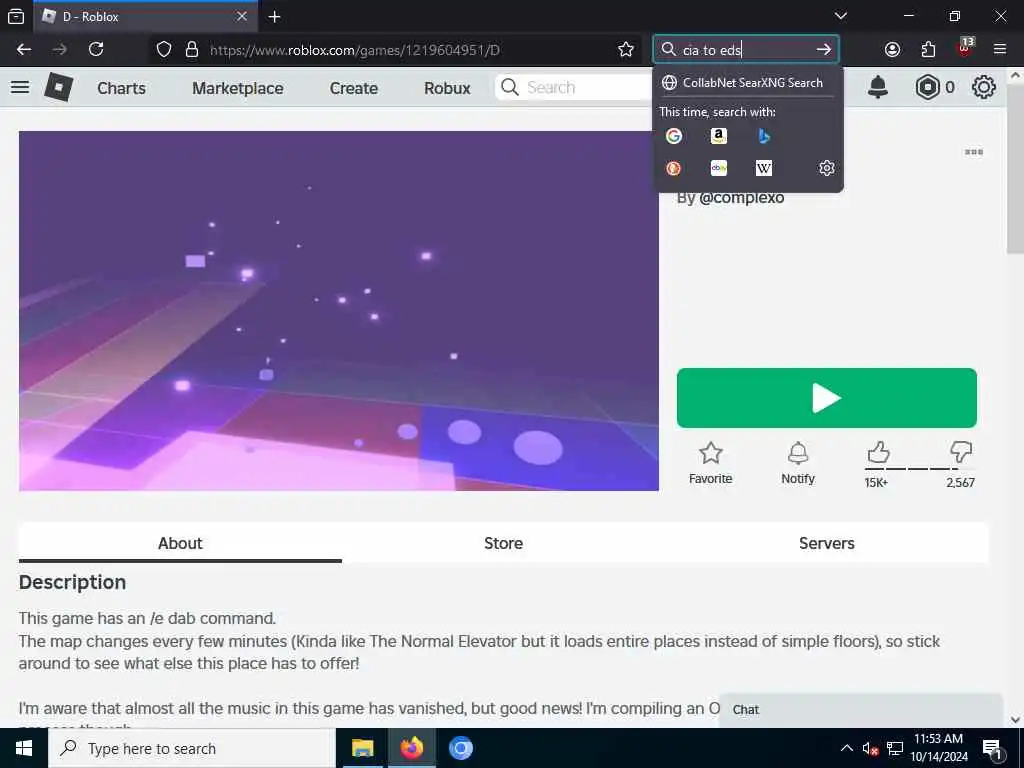The height and width of the screenshot is (768, 1024).
Task: Open a new tab with the plus button
Action: pyautogui.click(x=274, y=16)
